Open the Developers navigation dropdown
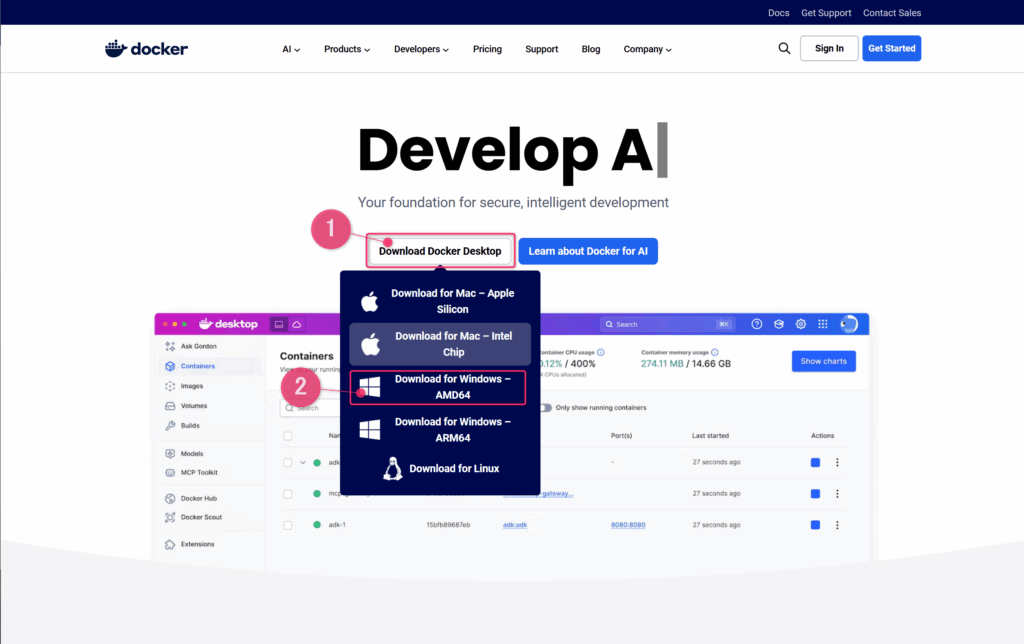The height and width of the screenshot is (644, 1024). 421,49
